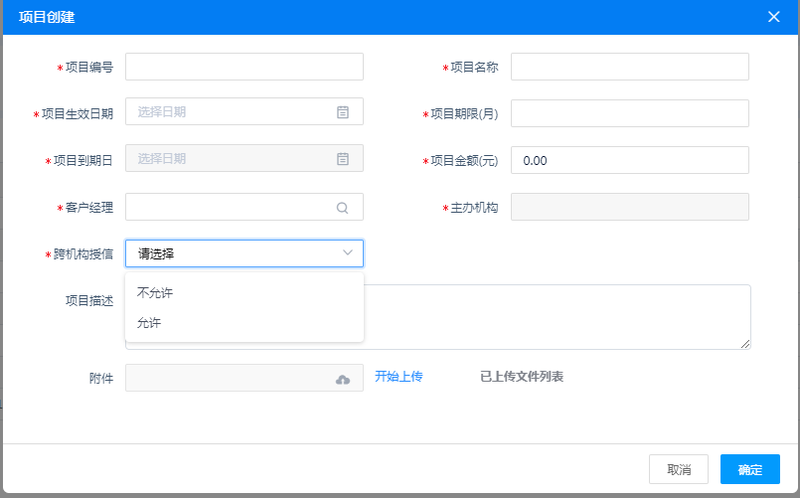Click the 开始上传 link
The image size is (800, 498).
(x=398, y=377)
